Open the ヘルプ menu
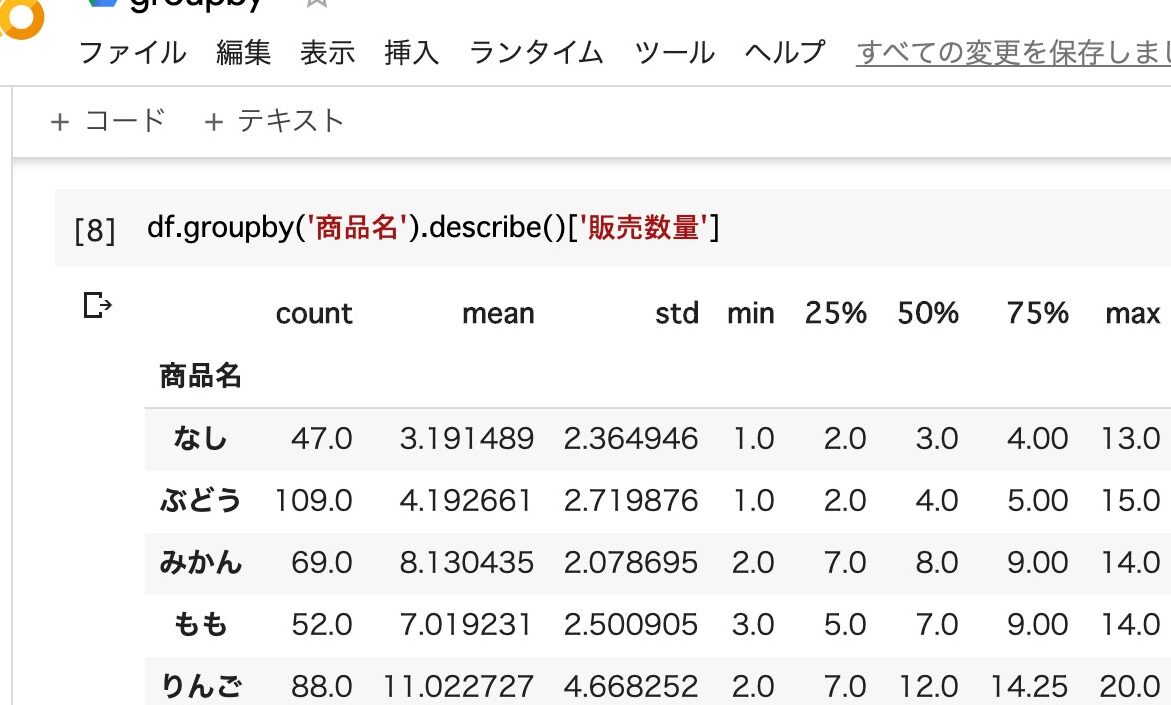This screenshot has width=1171, height=705. (784, 53)
